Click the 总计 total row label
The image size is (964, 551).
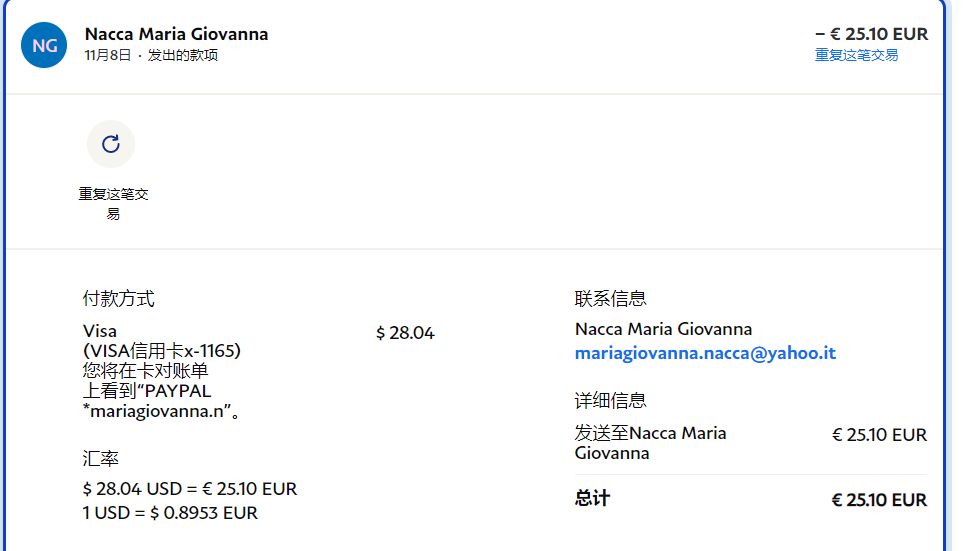point(592,498)
